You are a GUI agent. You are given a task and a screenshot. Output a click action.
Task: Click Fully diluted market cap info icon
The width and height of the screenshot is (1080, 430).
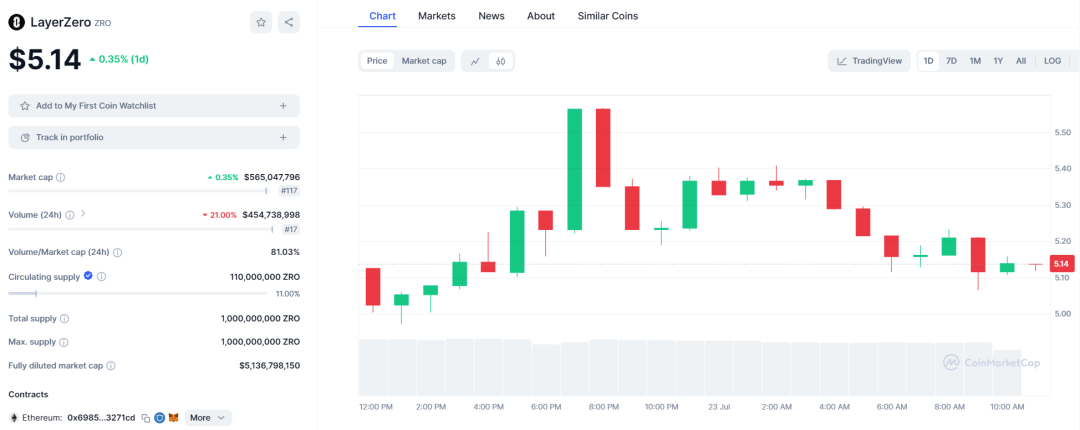click(x=111, y=366)
